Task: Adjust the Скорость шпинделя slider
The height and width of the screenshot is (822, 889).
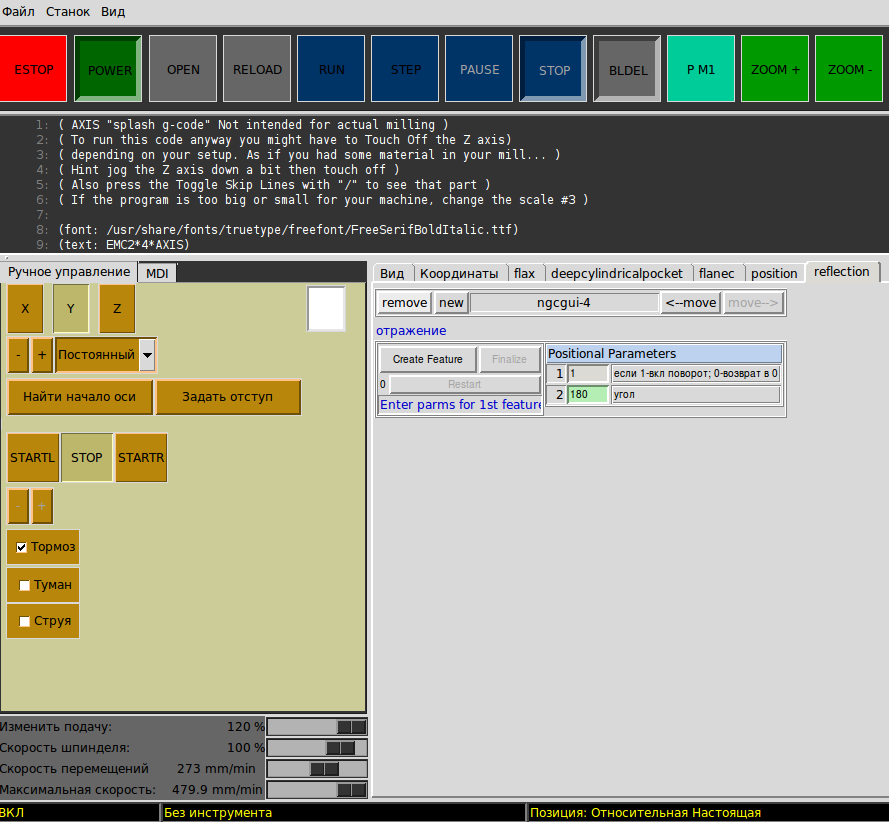Action: click(x=317, y=748)
